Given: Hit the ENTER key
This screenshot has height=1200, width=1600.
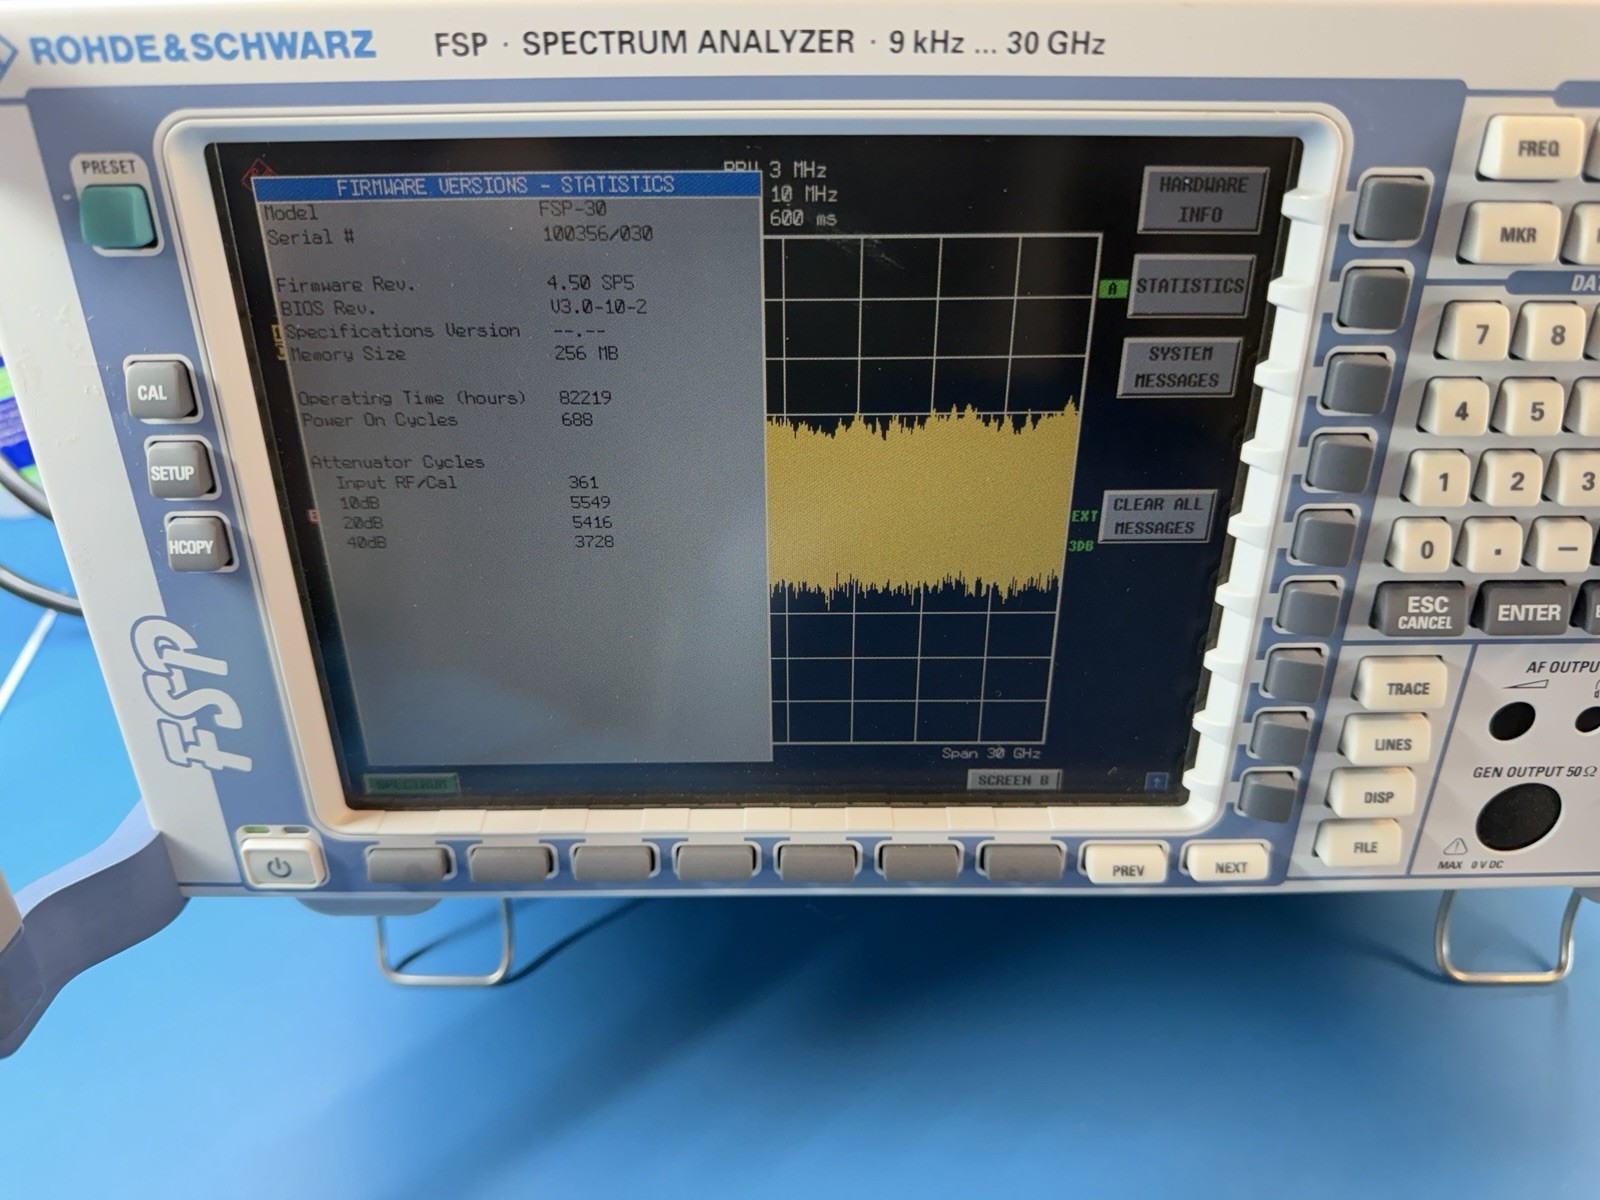Looking at the screenshot, I should pyautogui.click(x=1527, y=611).
